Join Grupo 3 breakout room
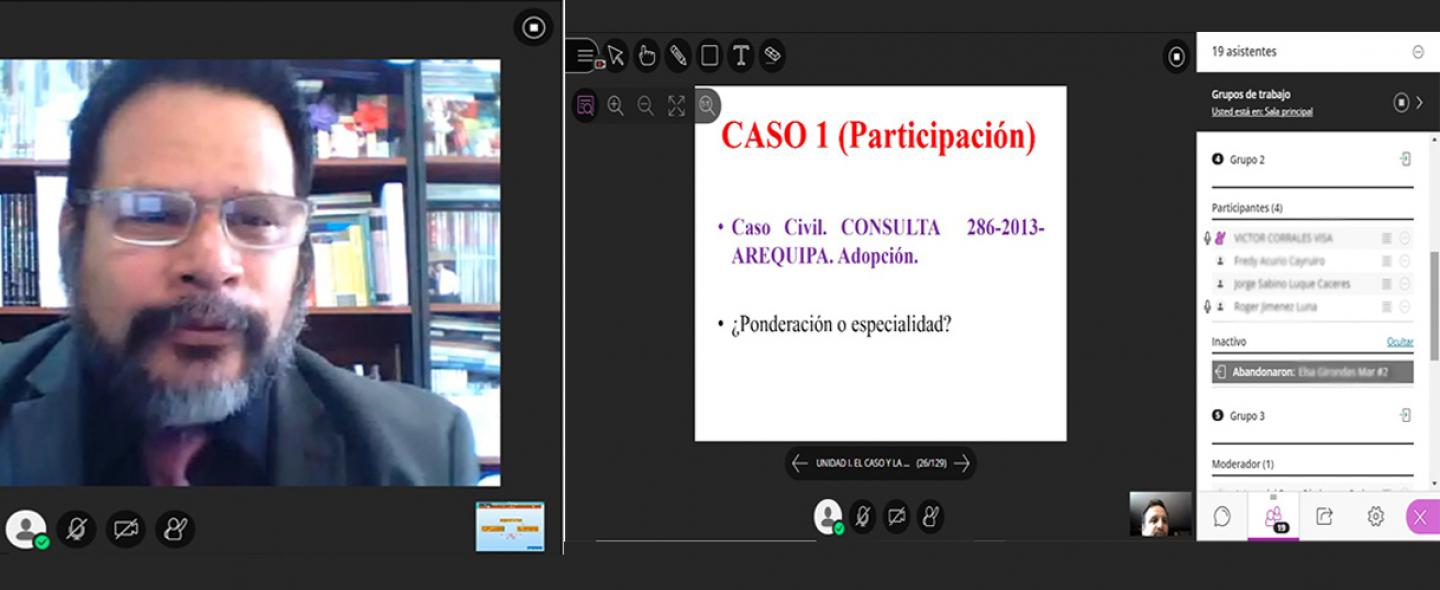 click(1405, 415)
